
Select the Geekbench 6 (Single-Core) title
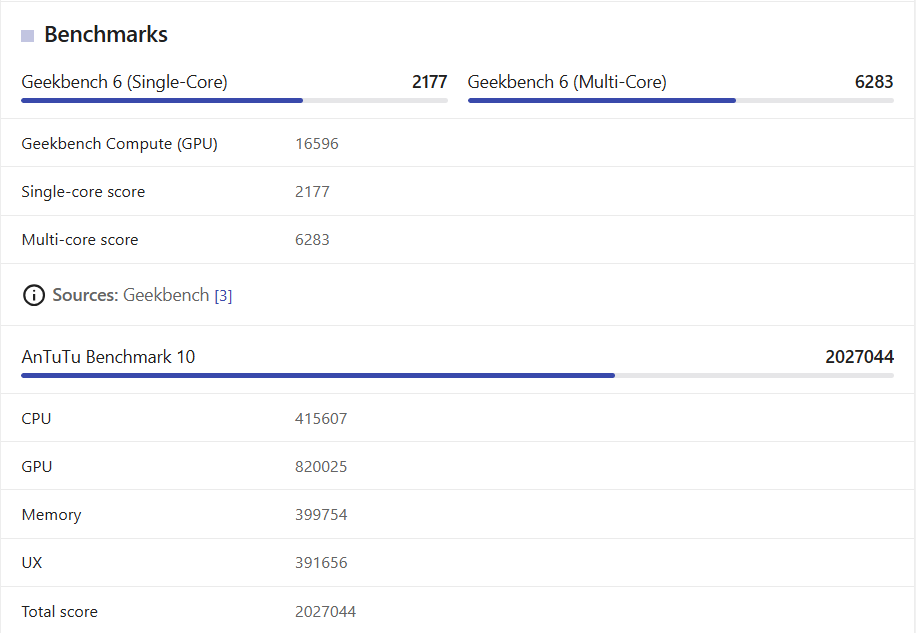click(x=124, y=82)
